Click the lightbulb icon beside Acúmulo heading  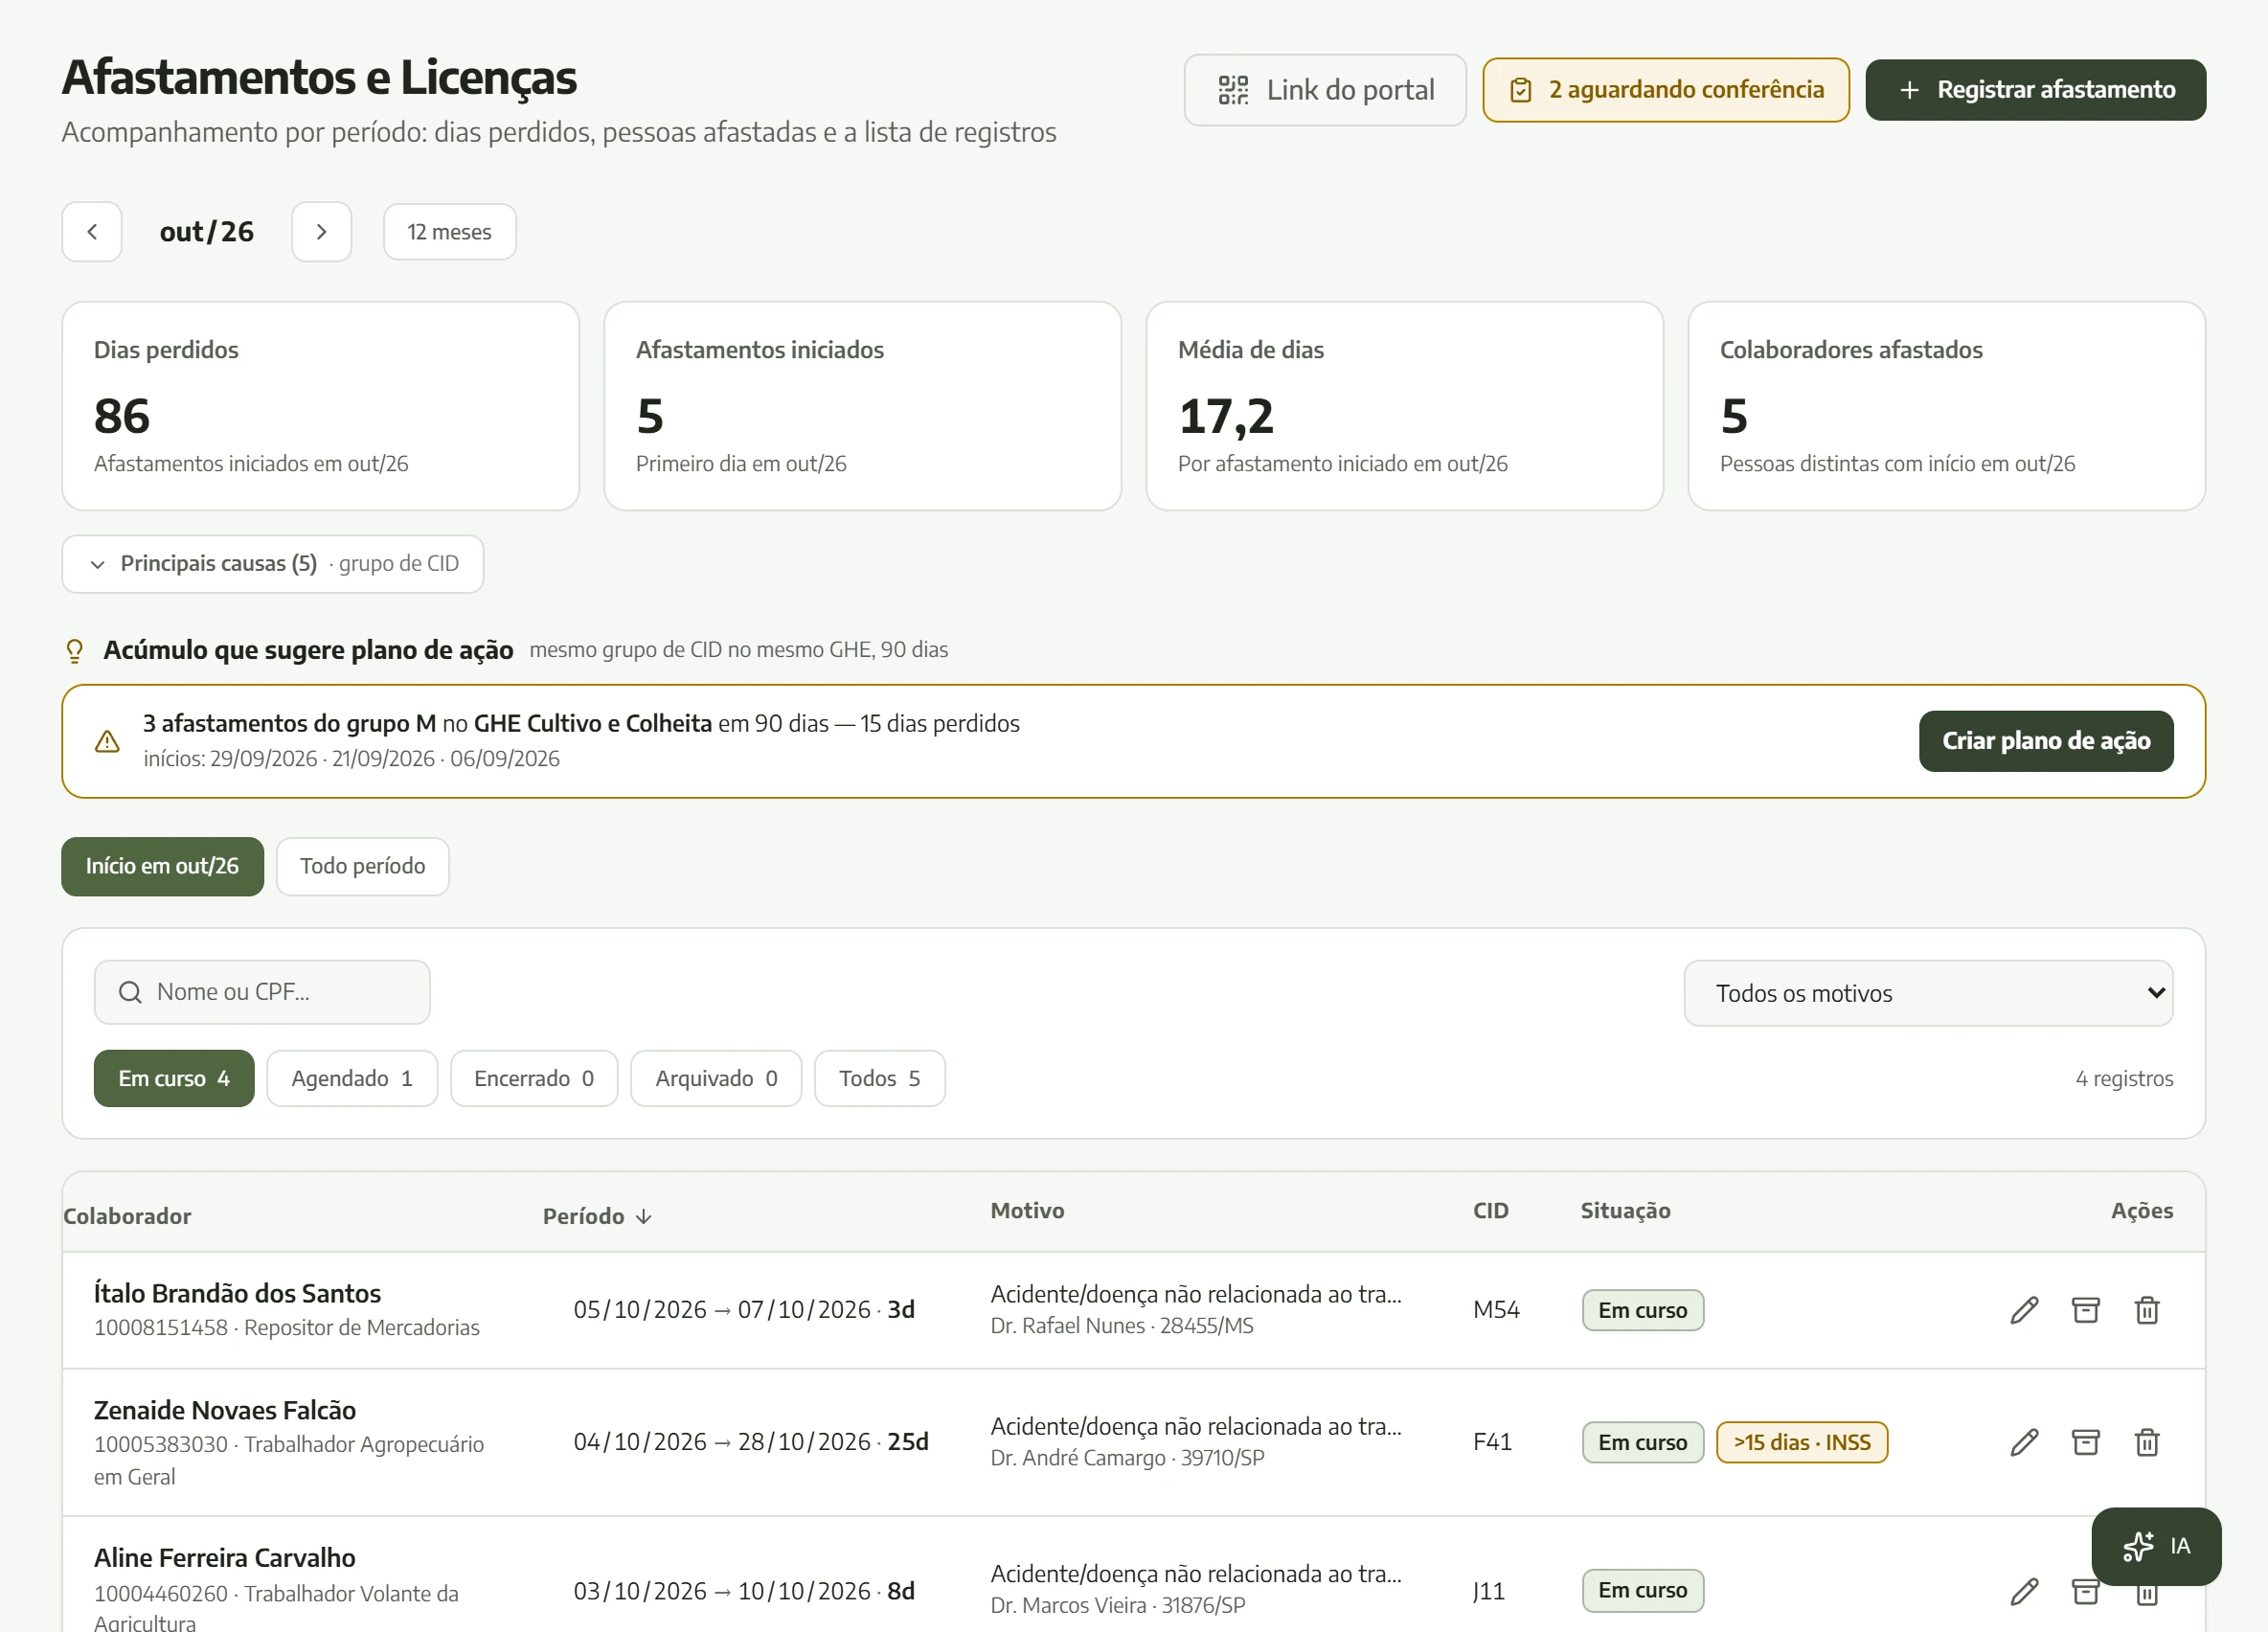[x=75, y=651]
